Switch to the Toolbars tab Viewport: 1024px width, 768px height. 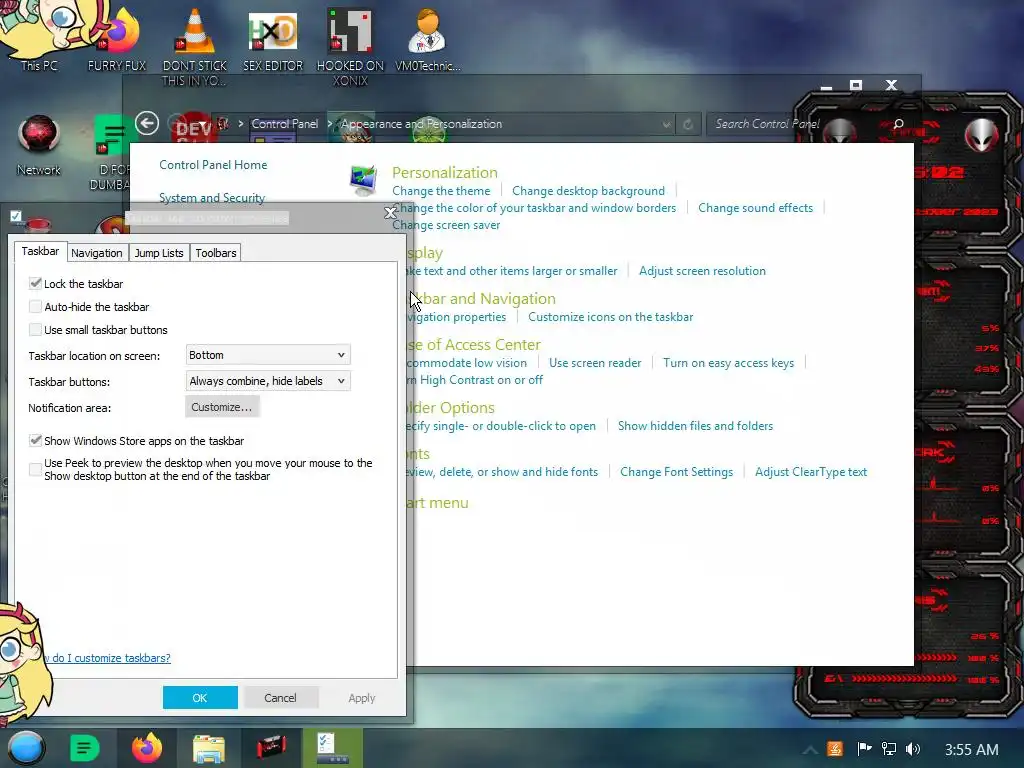(x=216, y=253)
